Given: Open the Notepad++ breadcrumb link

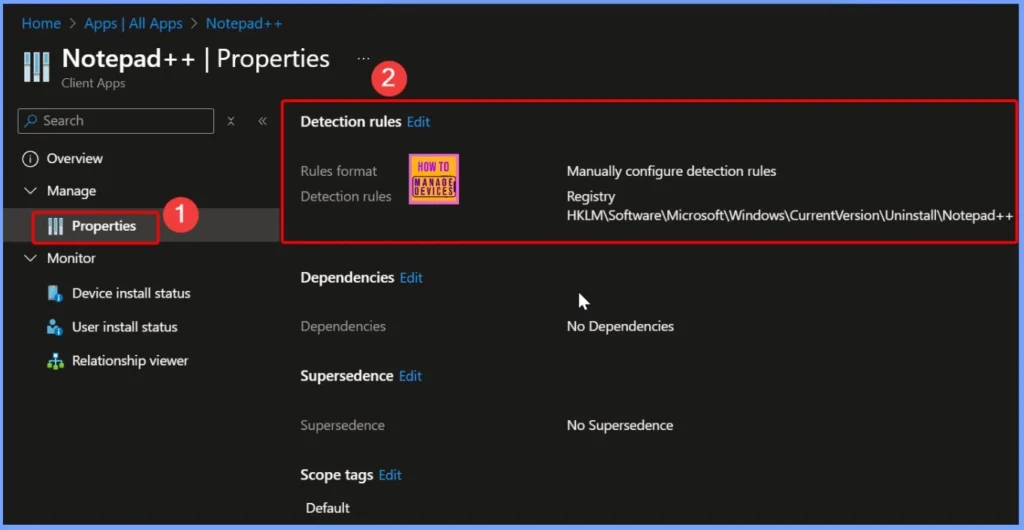Looking at the screenshot, I should pos(244,23).
